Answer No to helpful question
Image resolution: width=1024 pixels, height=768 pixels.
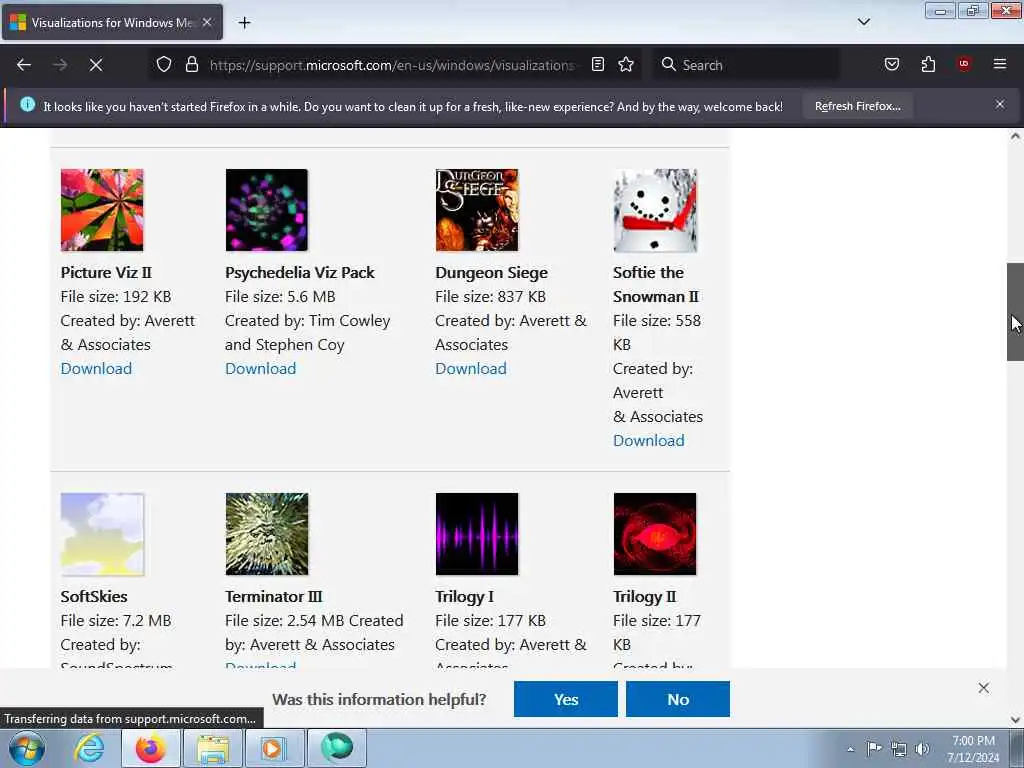click(x=678, y=699)
